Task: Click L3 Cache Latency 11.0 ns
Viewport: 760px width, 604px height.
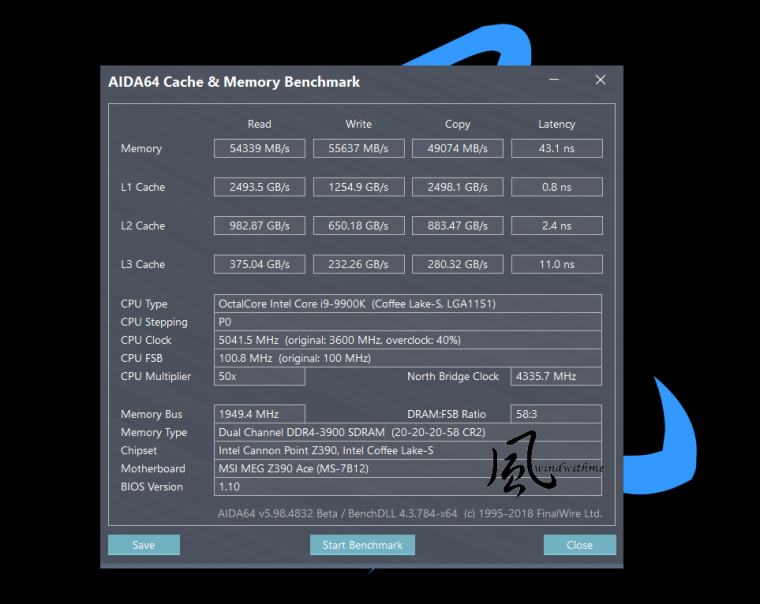Action: 556,264
